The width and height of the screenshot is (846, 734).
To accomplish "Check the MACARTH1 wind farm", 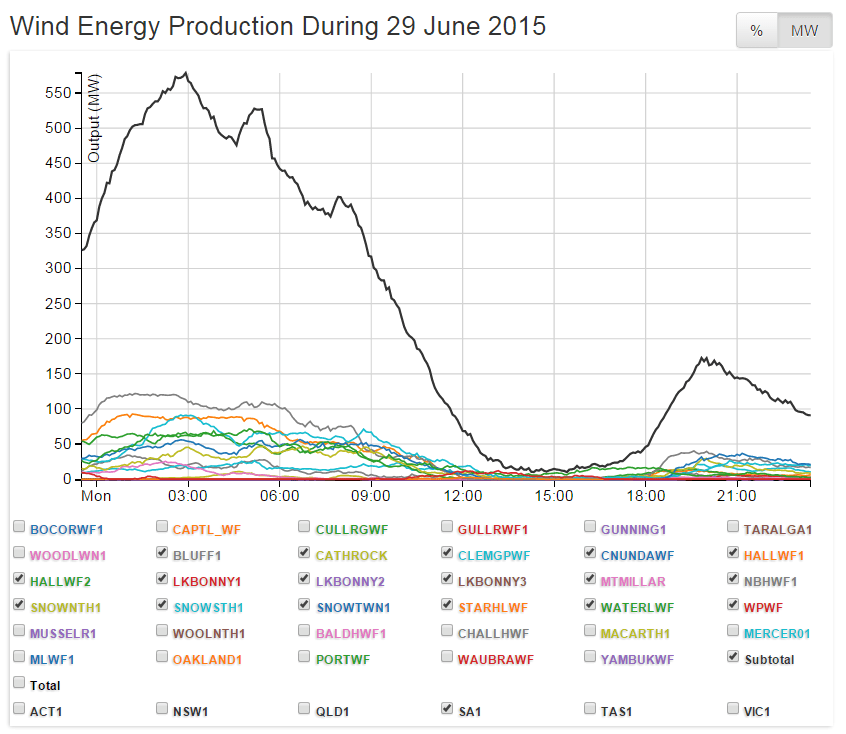I will click(591, 631).
